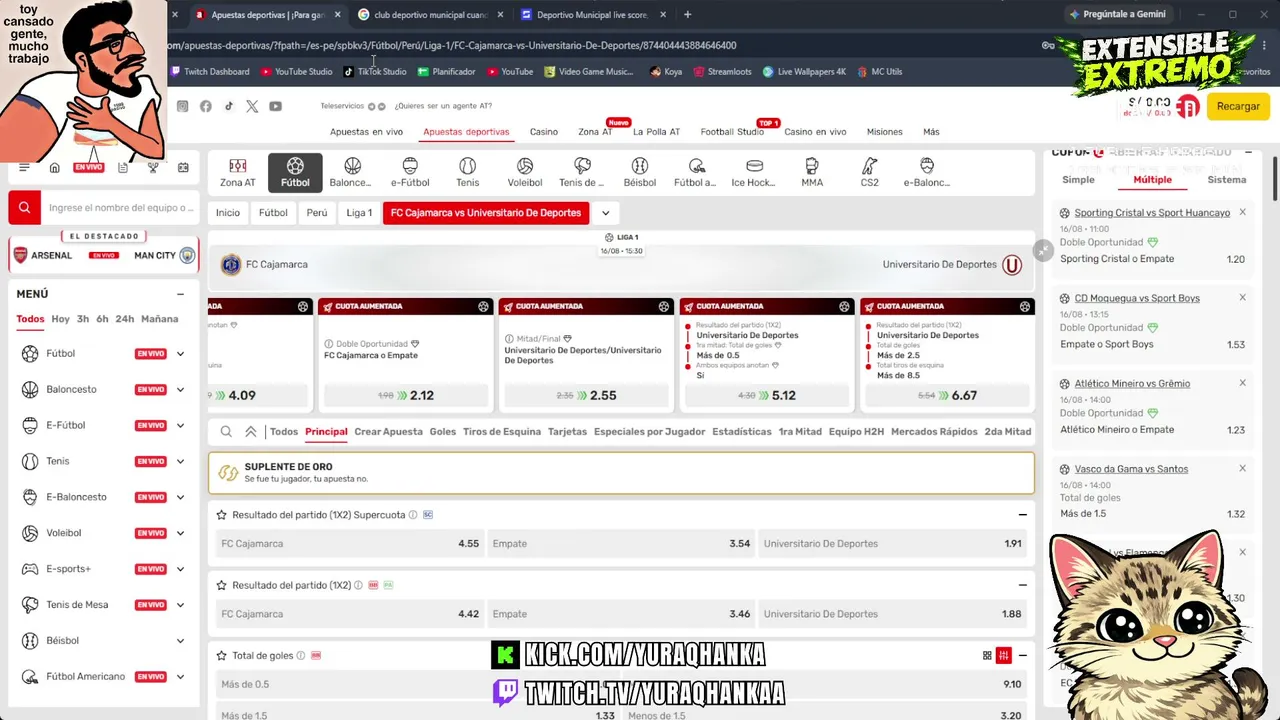Go to the Liga 1 breadcrumb

[359, 213]
